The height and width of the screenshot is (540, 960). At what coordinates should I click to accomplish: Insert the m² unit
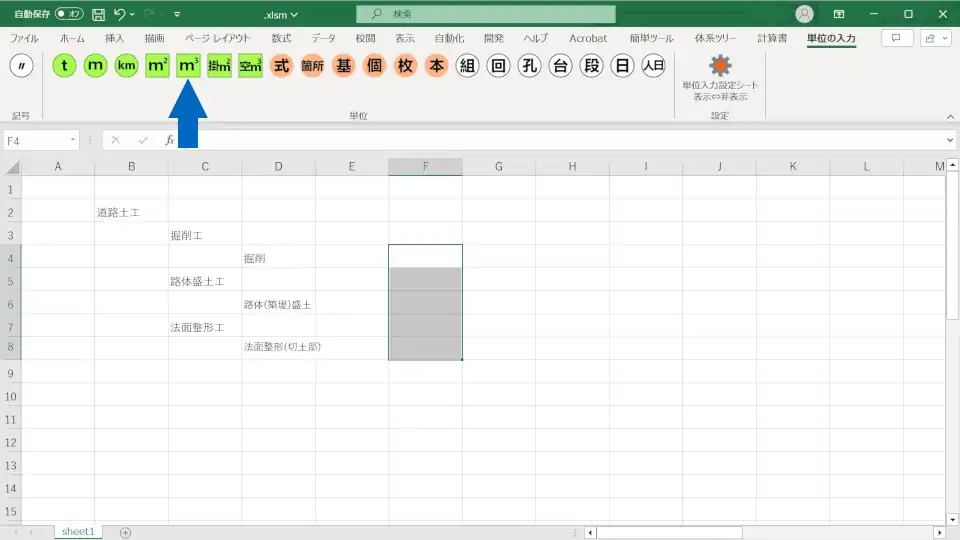pos(157,66)
